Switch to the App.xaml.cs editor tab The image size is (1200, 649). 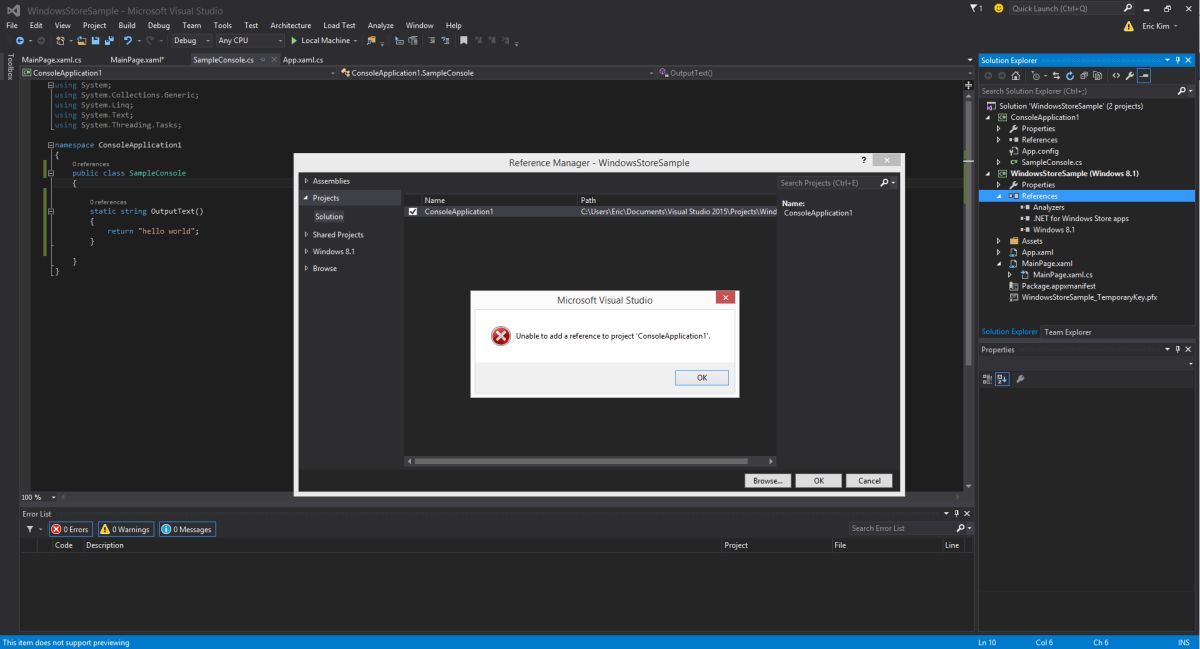pos(303,60)
